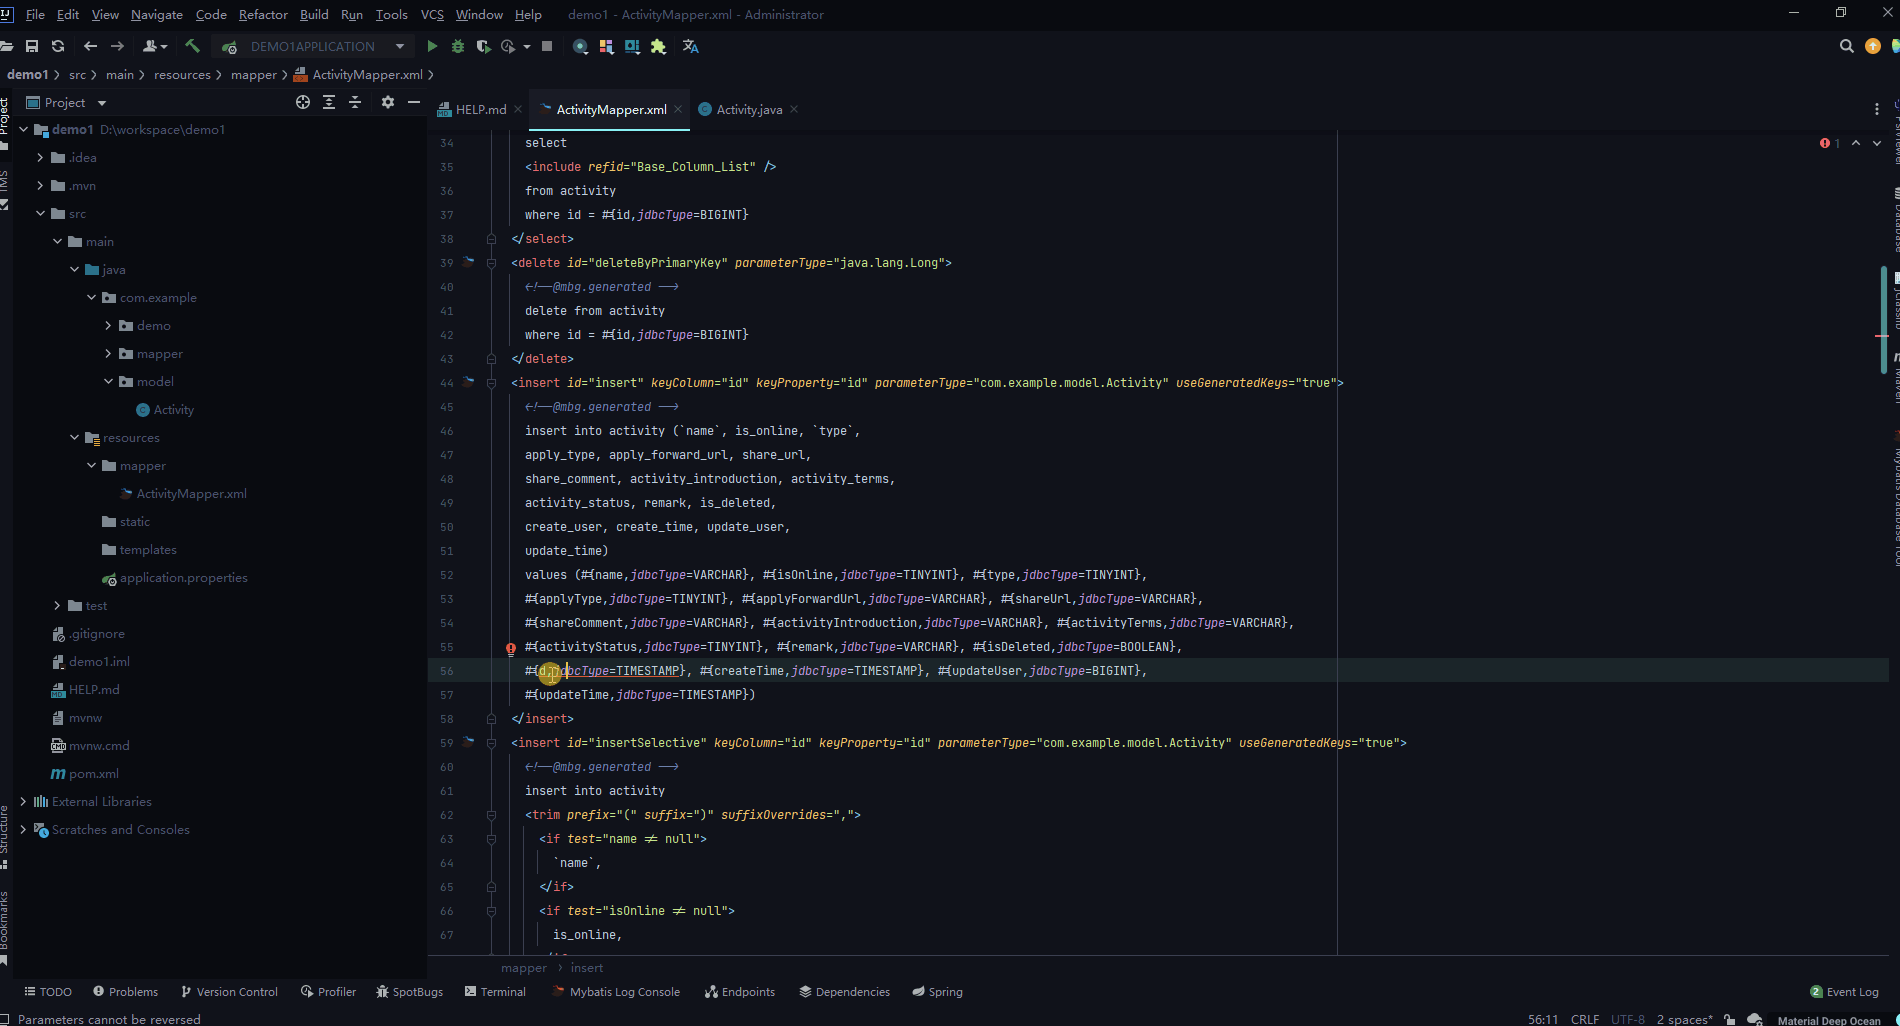1900x1026 pixels.
Task: Click the UTF-8 encoding indicator
Action: coord(1628,1019)
